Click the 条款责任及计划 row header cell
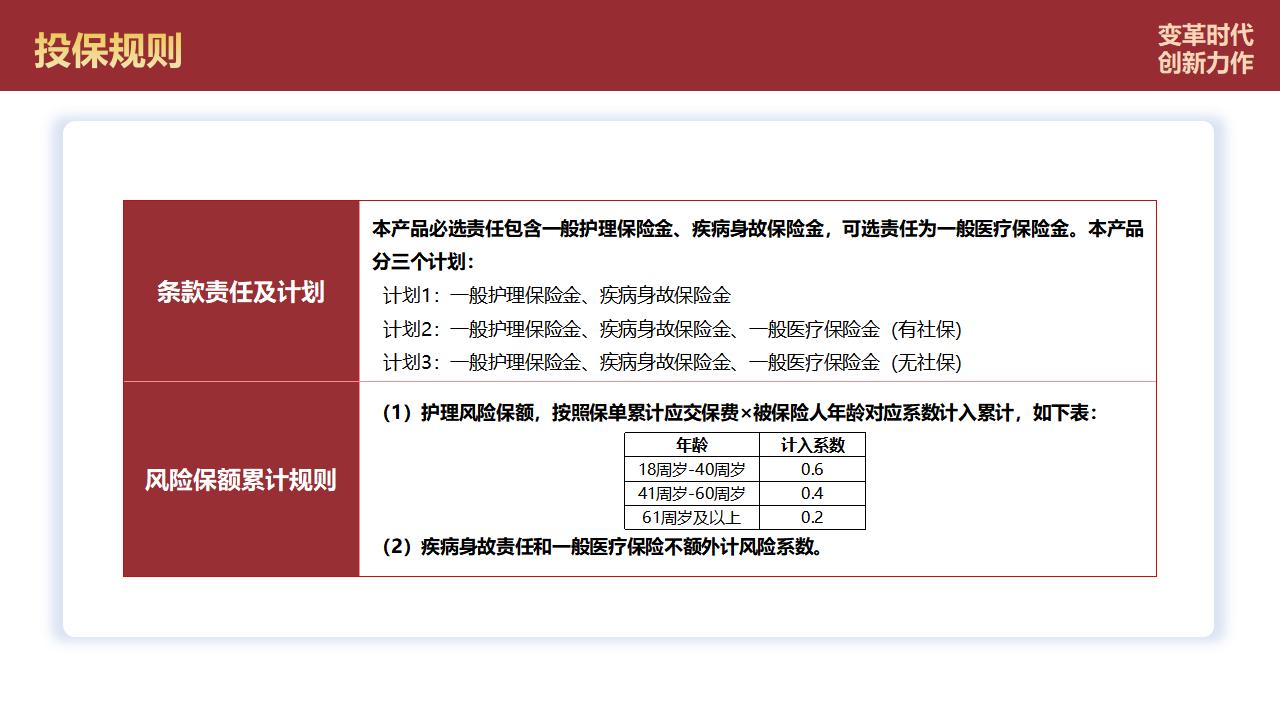The image size is (1280, 720). (240, 292)
